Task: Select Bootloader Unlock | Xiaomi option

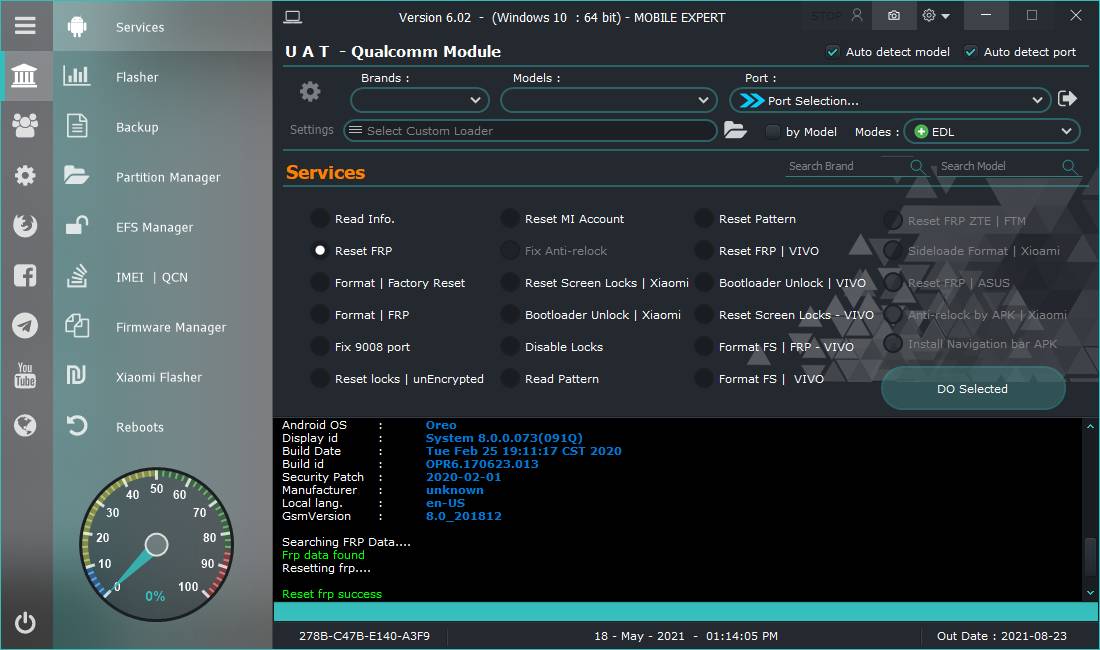Action: [510, 315]
